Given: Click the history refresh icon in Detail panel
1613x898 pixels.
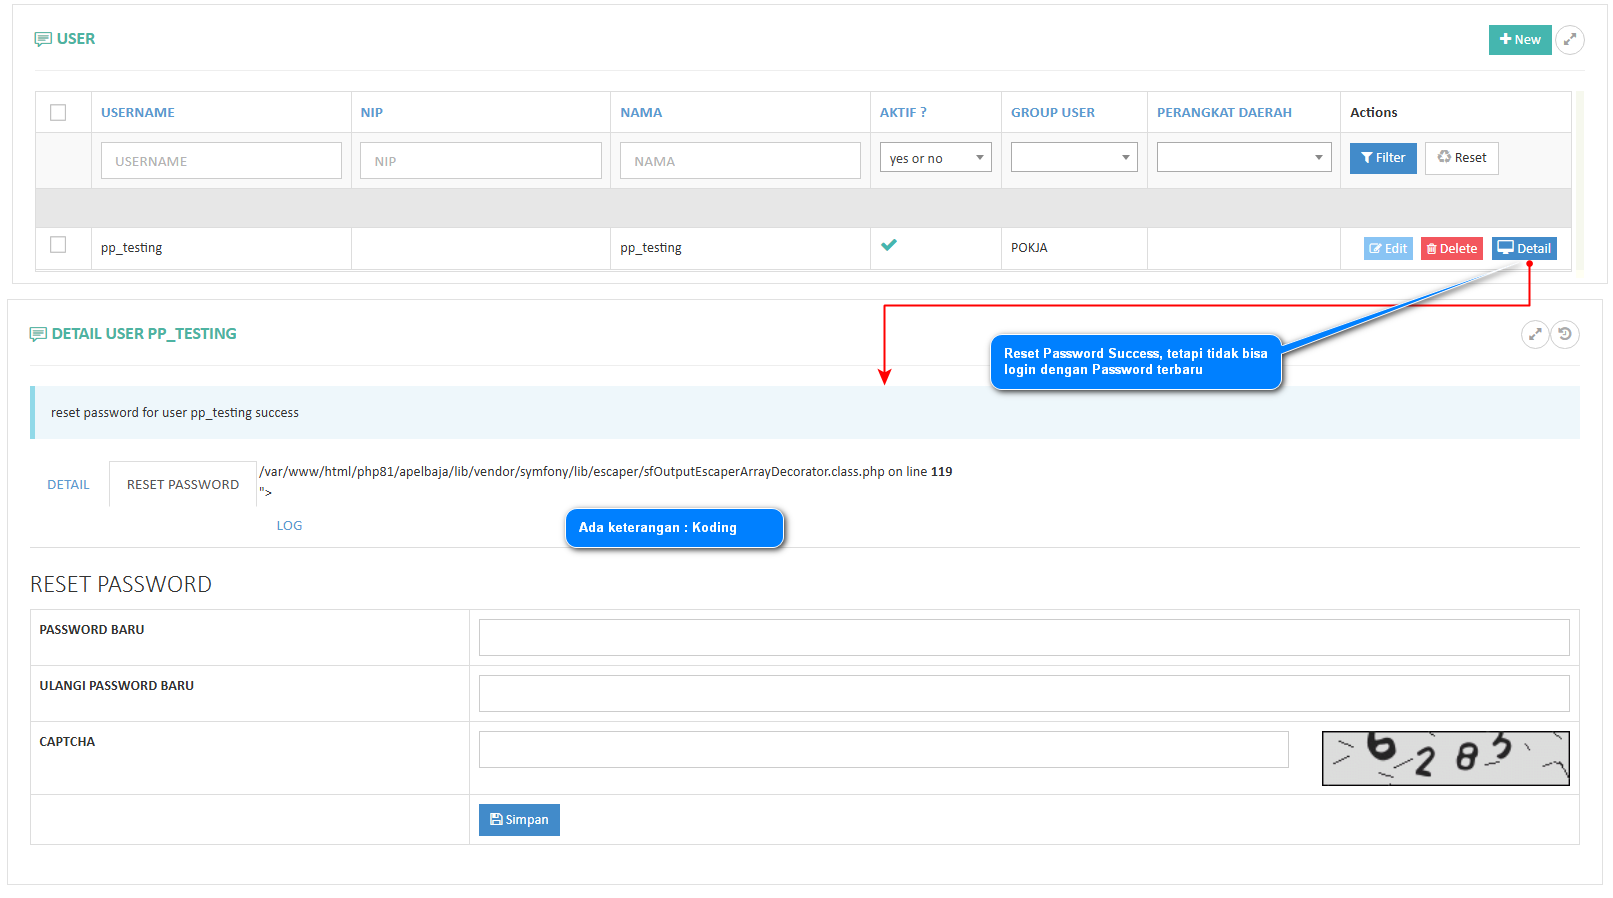Looking at the screenshot, I should [x=1565, y=334].
